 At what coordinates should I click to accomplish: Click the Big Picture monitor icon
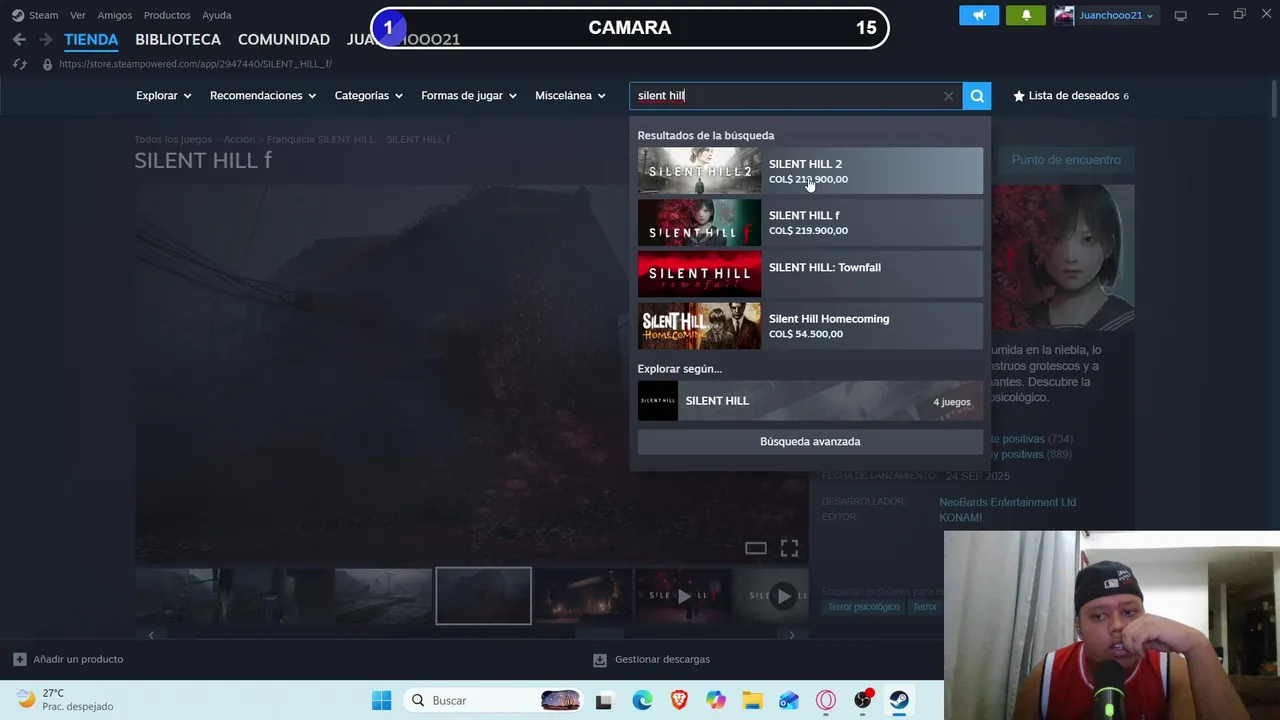click(x=1181, y=15)
